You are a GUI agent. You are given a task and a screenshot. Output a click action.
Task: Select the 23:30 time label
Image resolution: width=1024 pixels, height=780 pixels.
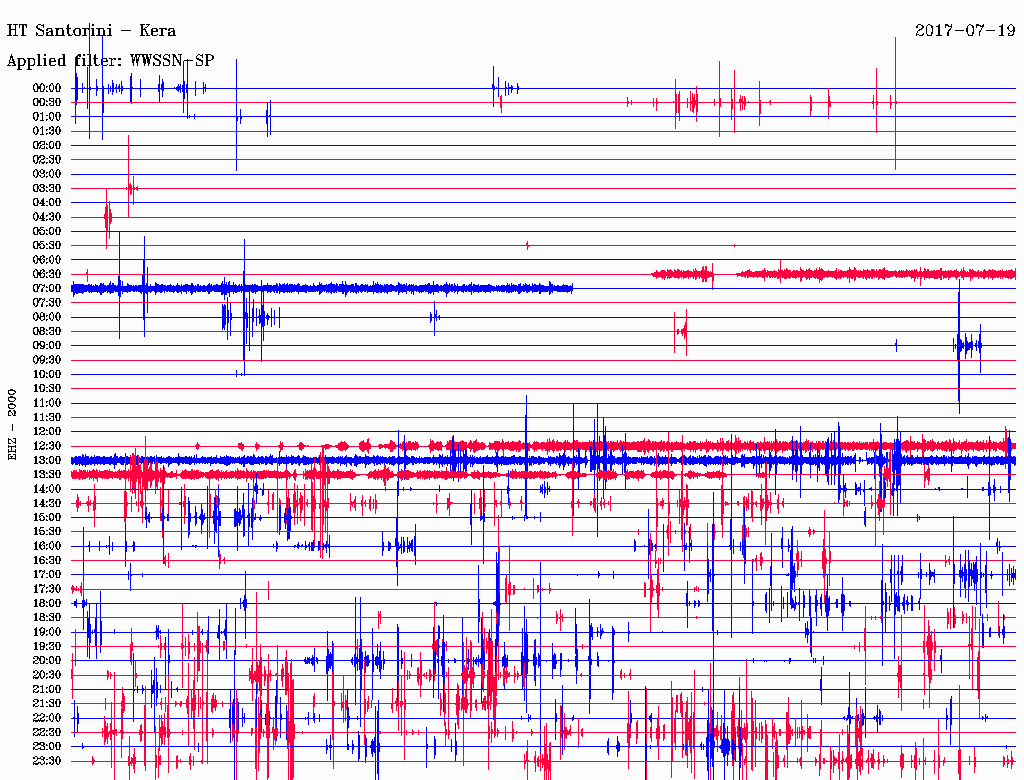tap(47, 760)
